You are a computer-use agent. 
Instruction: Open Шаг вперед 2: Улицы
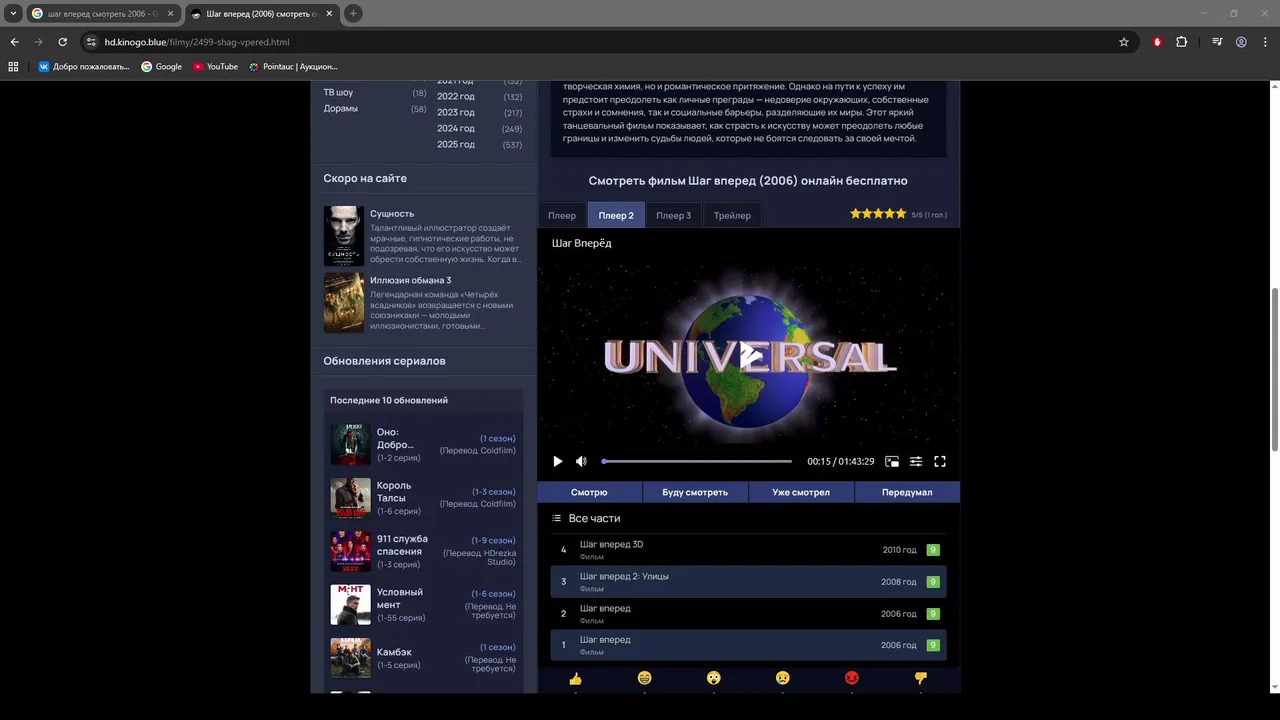point(748,582)
